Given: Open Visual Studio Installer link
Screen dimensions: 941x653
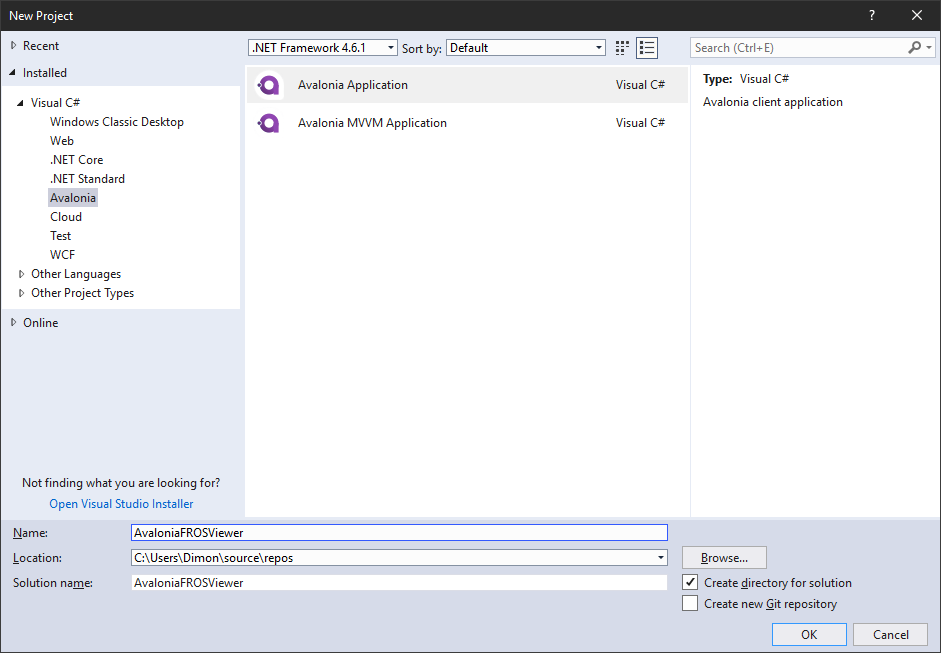Looking at the screenshot, I should 120,503.
